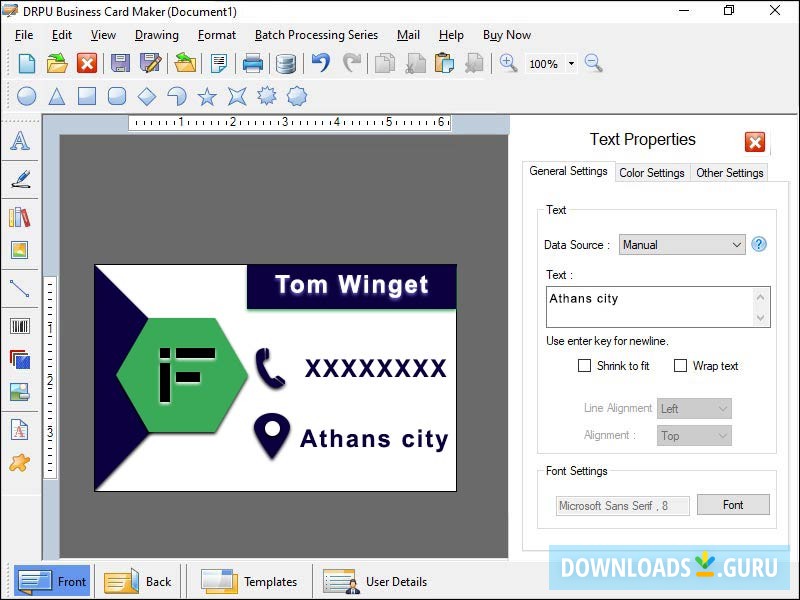This screenshot has width=800, height=600.
Task: Click Buy Now in the menu bar
Action: pos(507,35)
